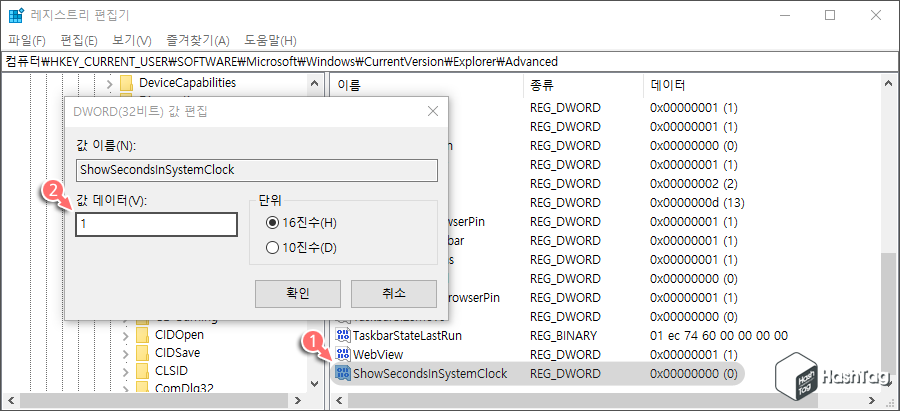Click the value list scroll up arrow
Viewport: 900px width, 411px height.
888,84
